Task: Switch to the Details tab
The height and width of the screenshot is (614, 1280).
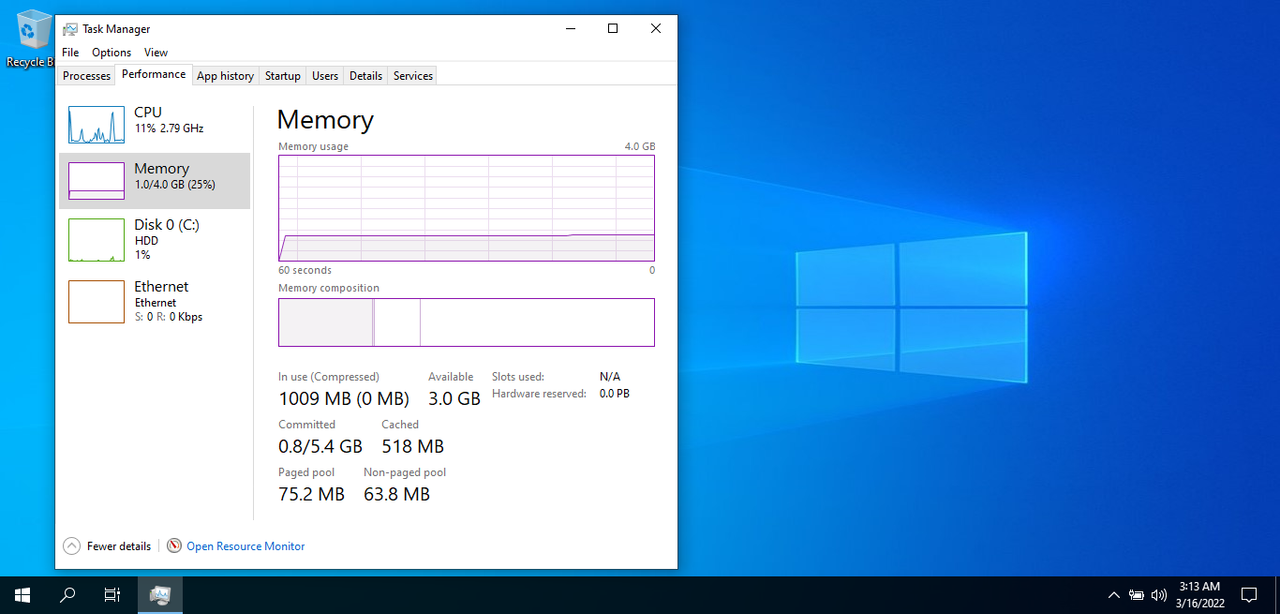Action: tap(366, 76)
